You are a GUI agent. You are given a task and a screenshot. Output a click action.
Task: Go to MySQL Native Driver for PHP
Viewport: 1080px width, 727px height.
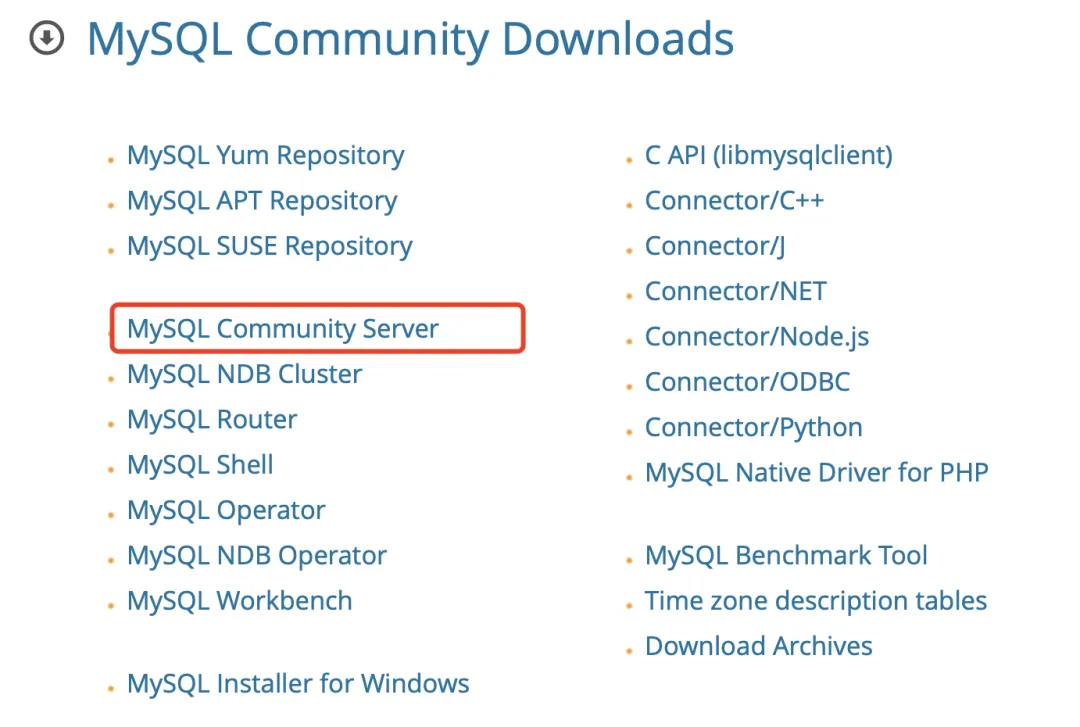tap(817, 473)
